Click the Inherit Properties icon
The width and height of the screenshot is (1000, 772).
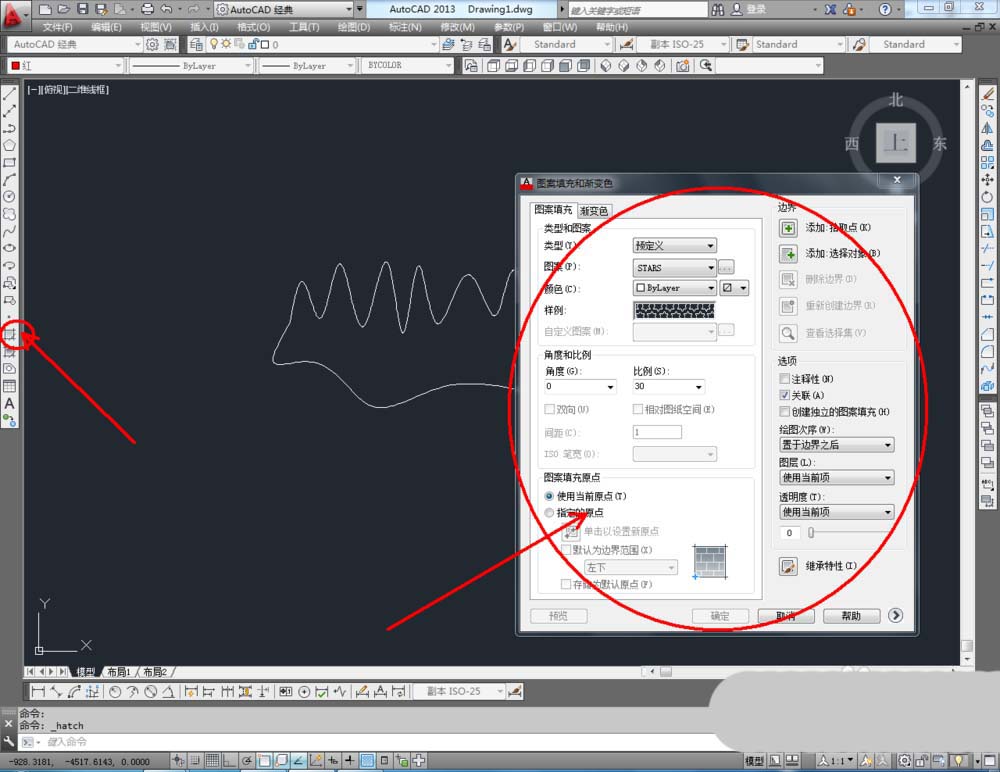(x=788, y=566)
